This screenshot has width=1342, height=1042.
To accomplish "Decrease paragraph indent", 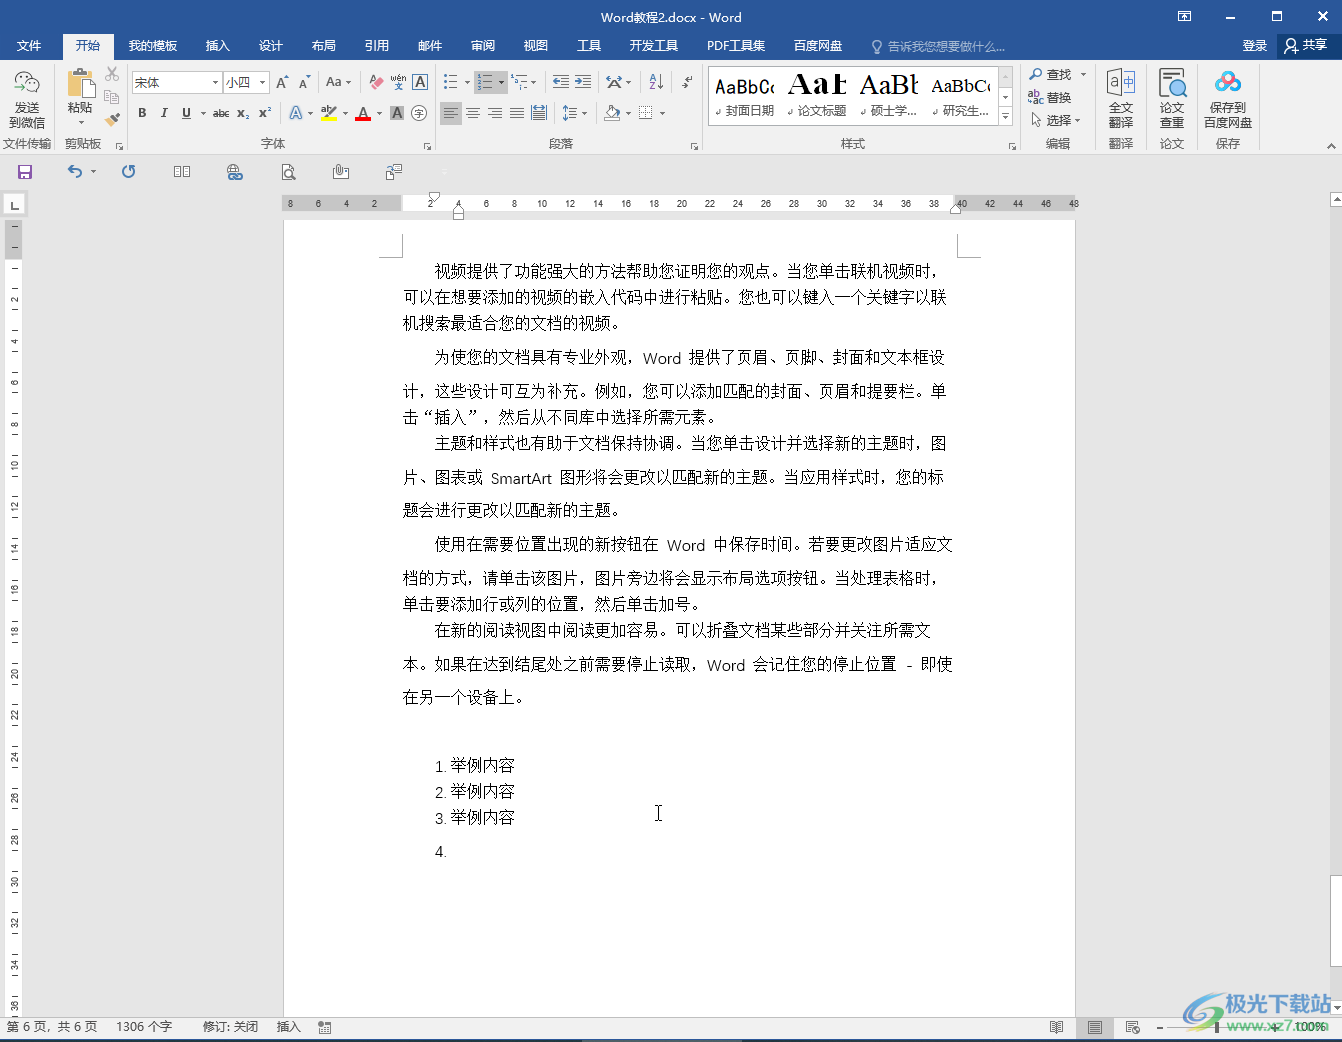I will [561, 82].
